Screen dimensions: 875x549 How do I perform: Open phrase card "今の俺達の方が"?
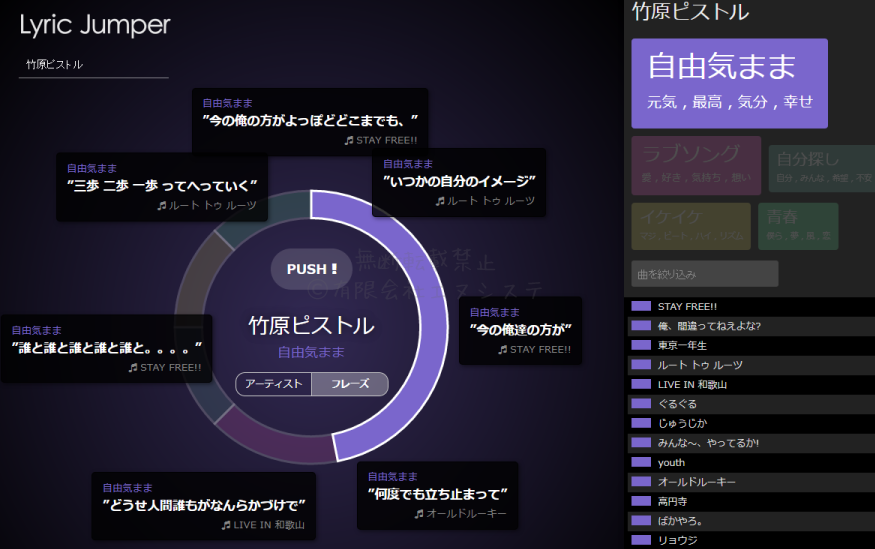click(520, 331)
